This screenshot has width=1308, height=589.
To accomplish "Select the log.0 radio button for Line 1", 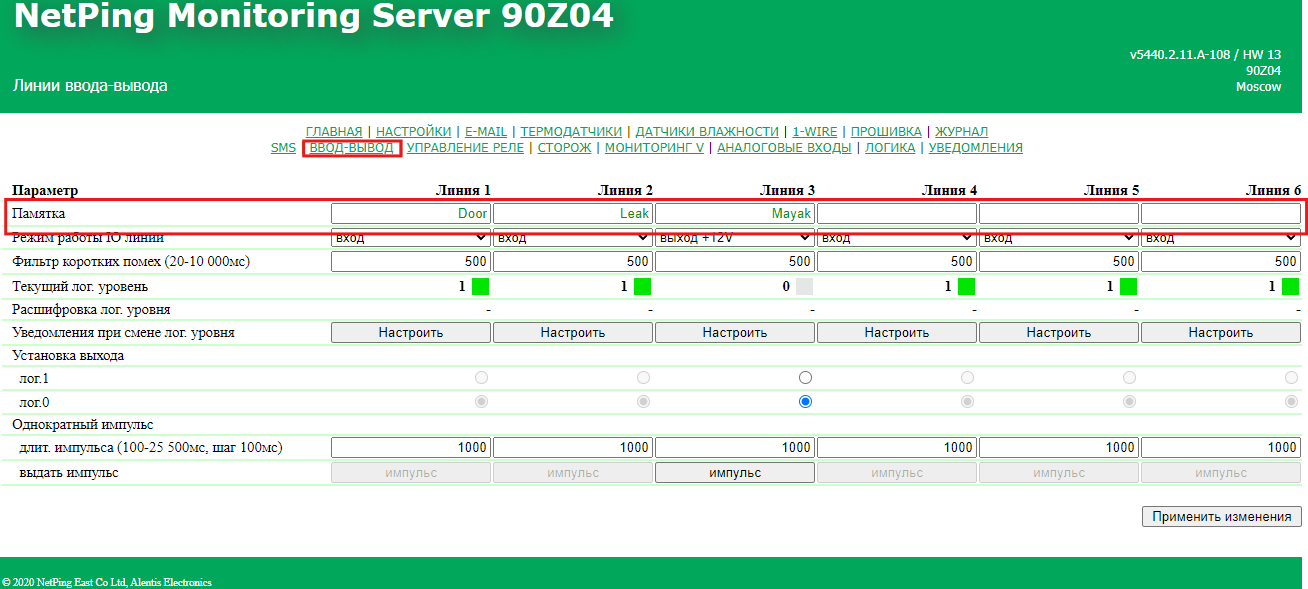I will point(481,401).
